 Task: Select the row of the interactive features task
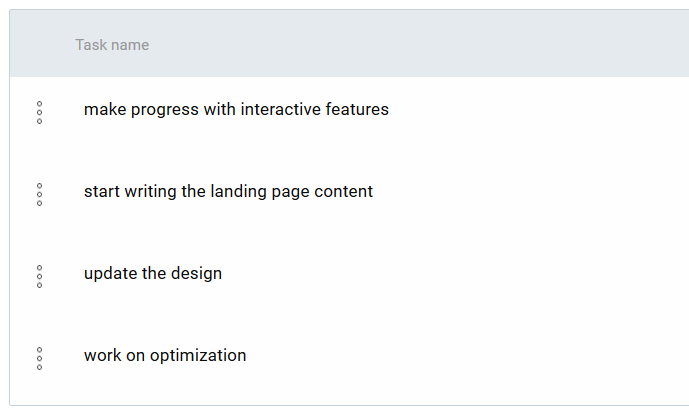(349, 113)
